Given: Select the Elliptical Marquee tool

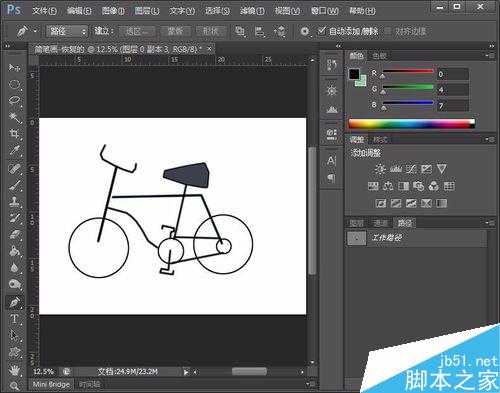Looking at the screenshot, I should coord(14,84).
